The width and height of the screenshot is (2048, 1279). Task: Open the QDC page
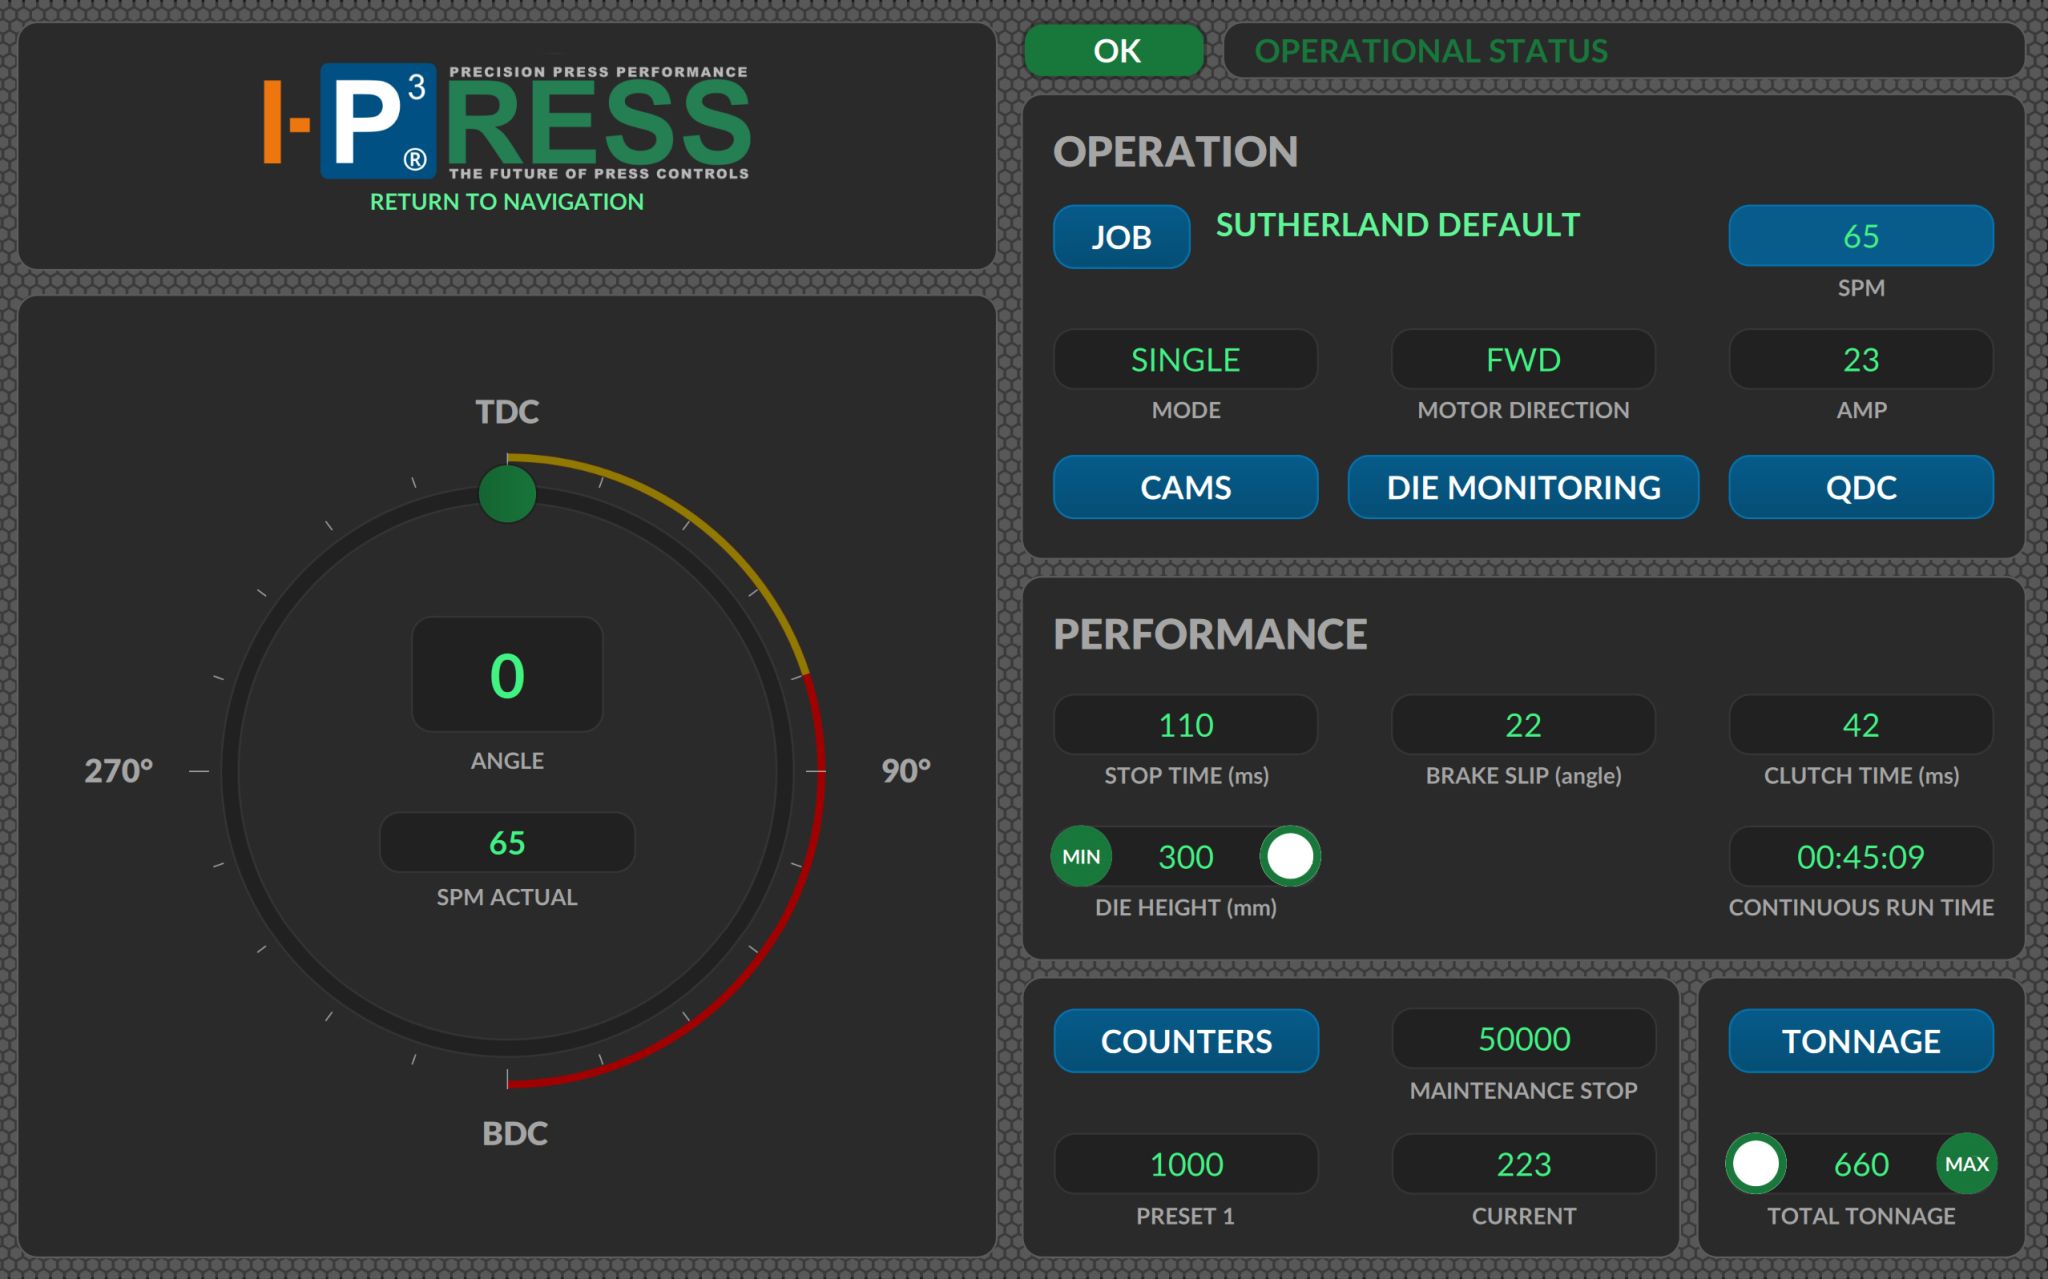pos(1860,487)
